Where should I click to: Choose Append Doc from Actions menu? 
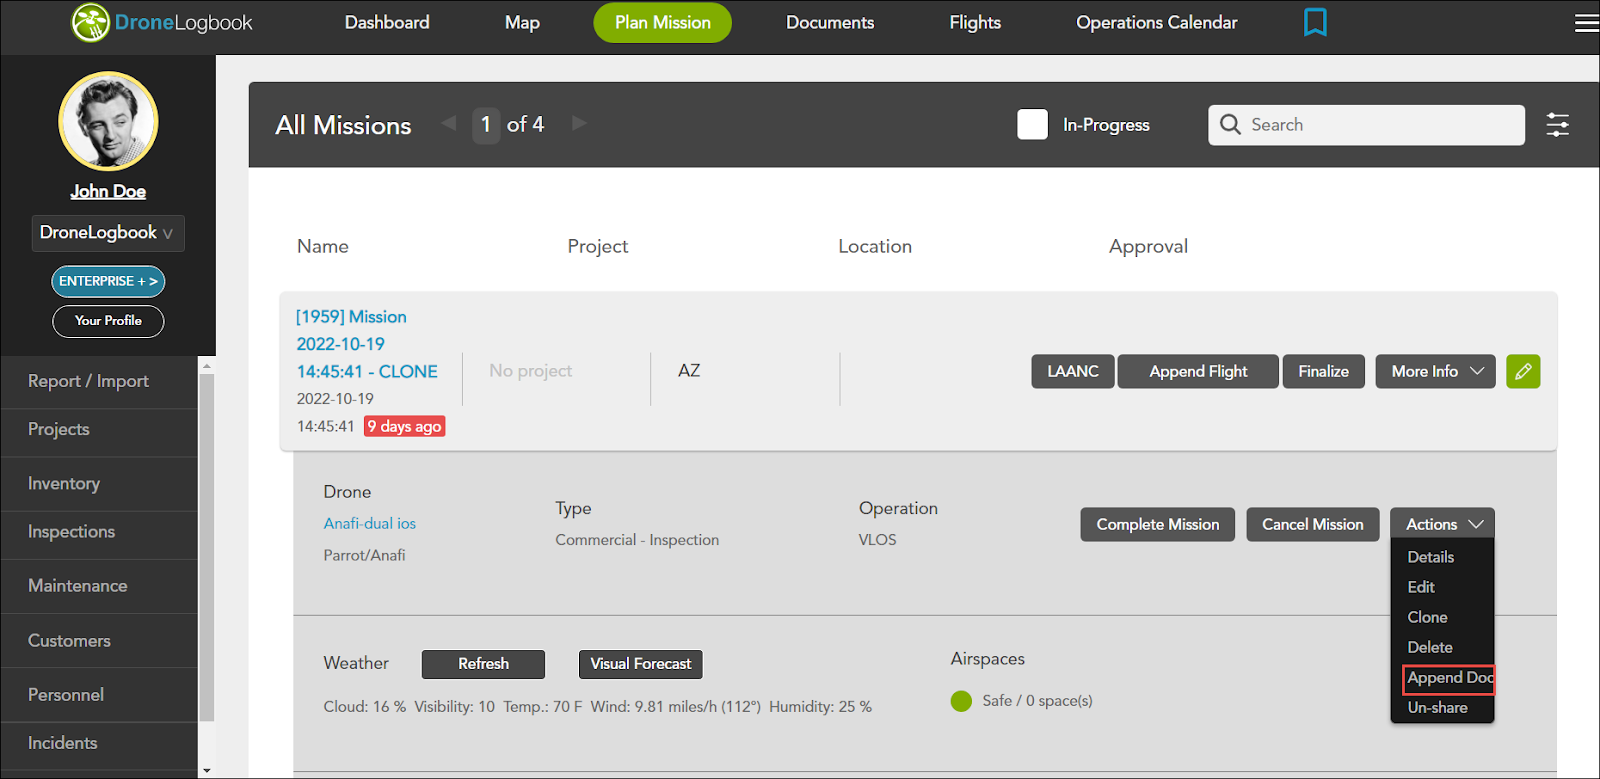[x=1448, y=678]
